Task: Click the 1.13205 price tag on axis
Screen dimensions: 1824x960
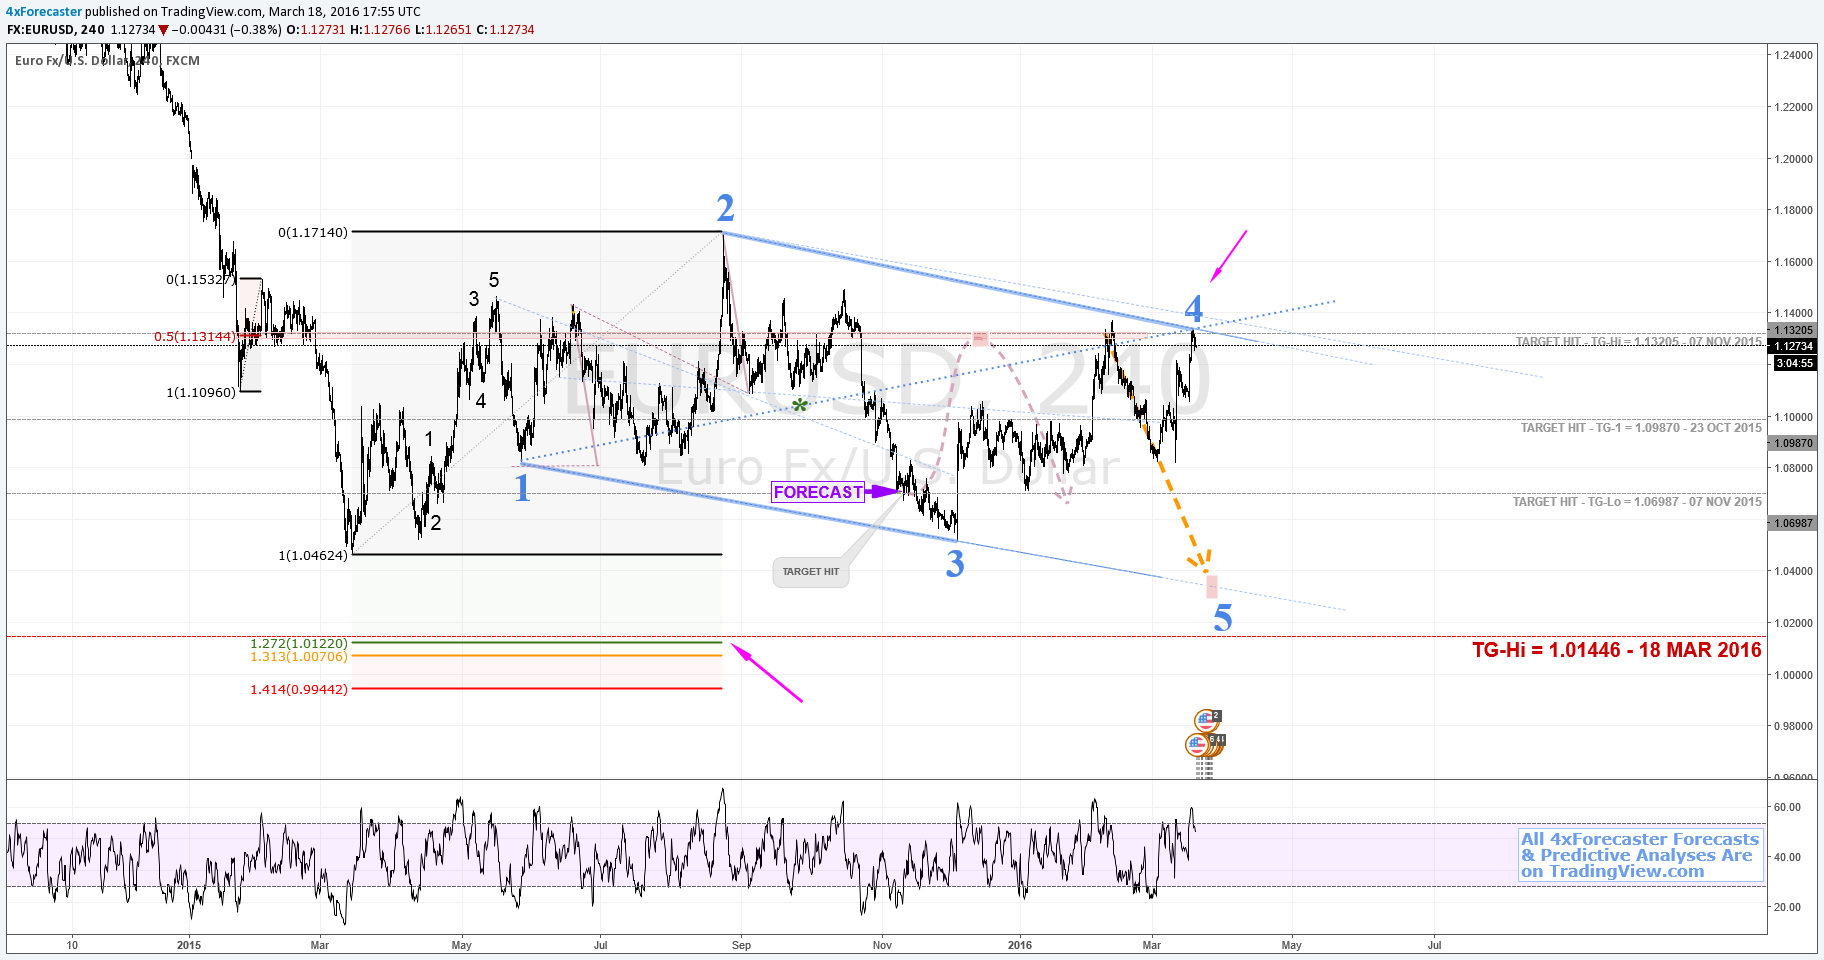Action: pyautogui.click(x=1793, y=330)
